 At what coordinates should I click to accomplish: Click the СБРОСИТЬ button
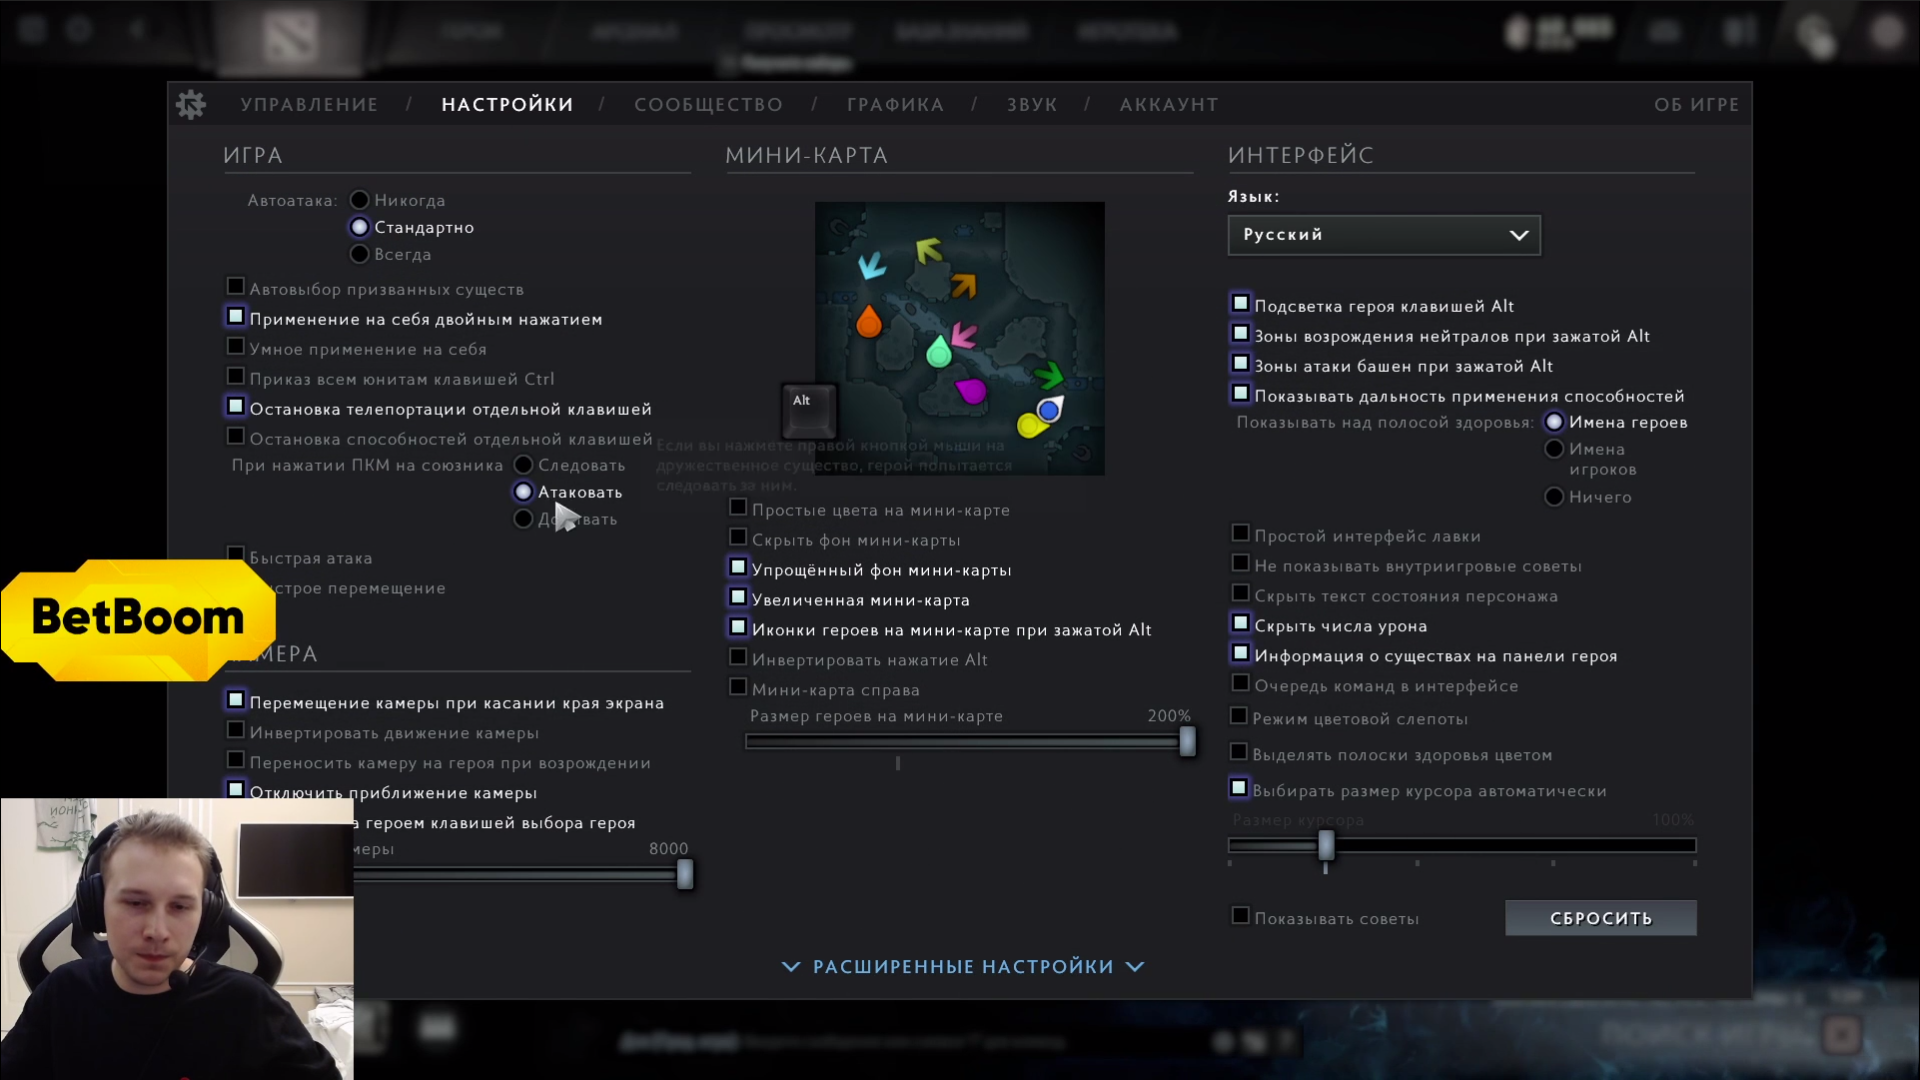coord(1600,917)
